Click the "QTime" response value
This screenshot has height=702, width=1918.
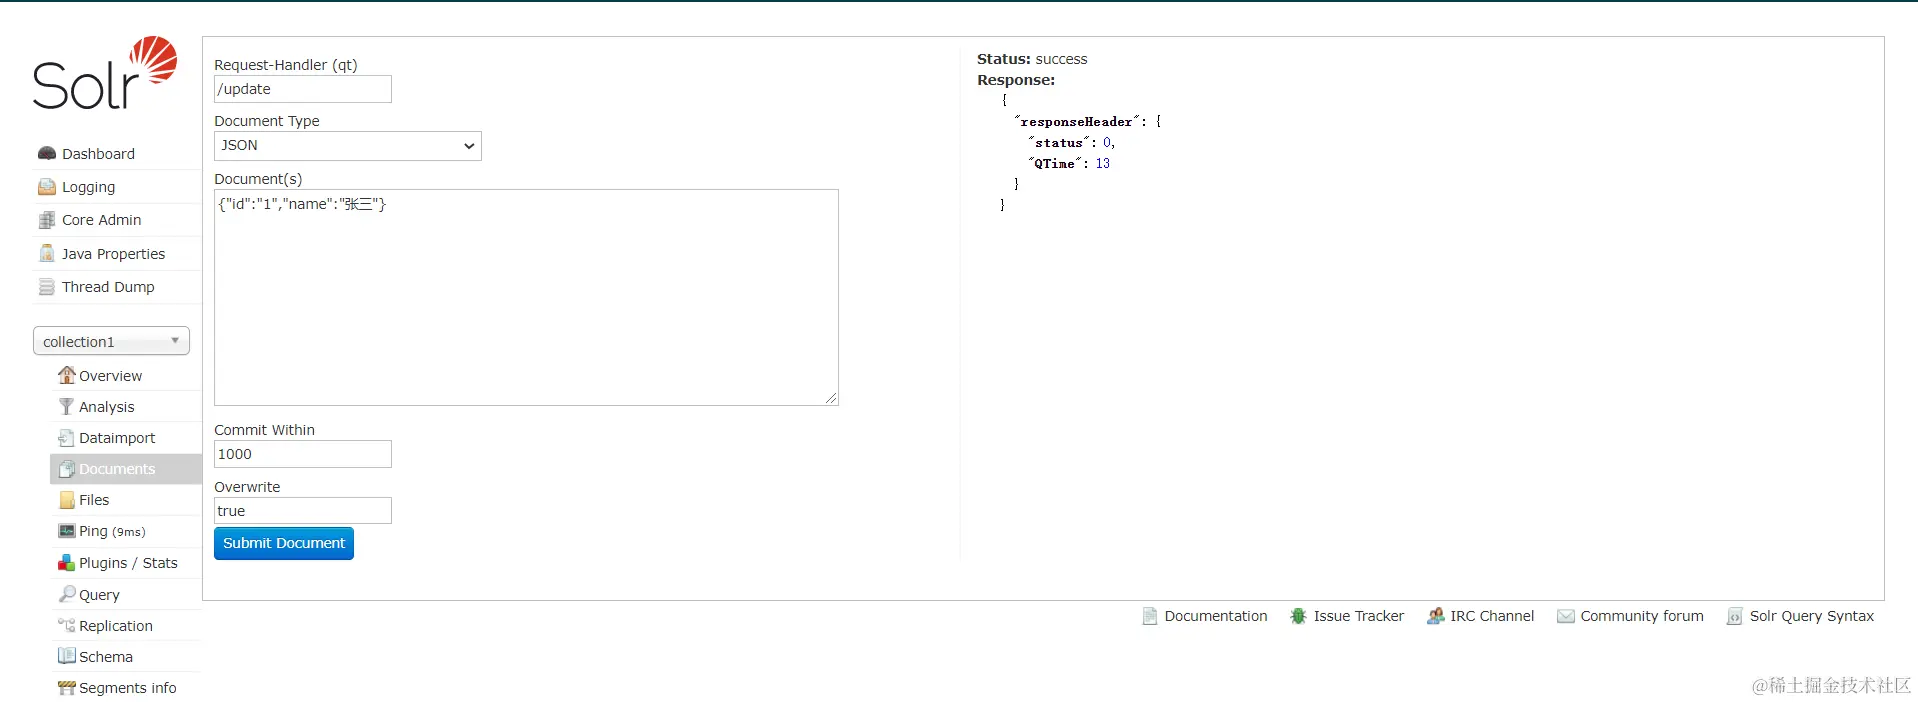[1102, 163]
